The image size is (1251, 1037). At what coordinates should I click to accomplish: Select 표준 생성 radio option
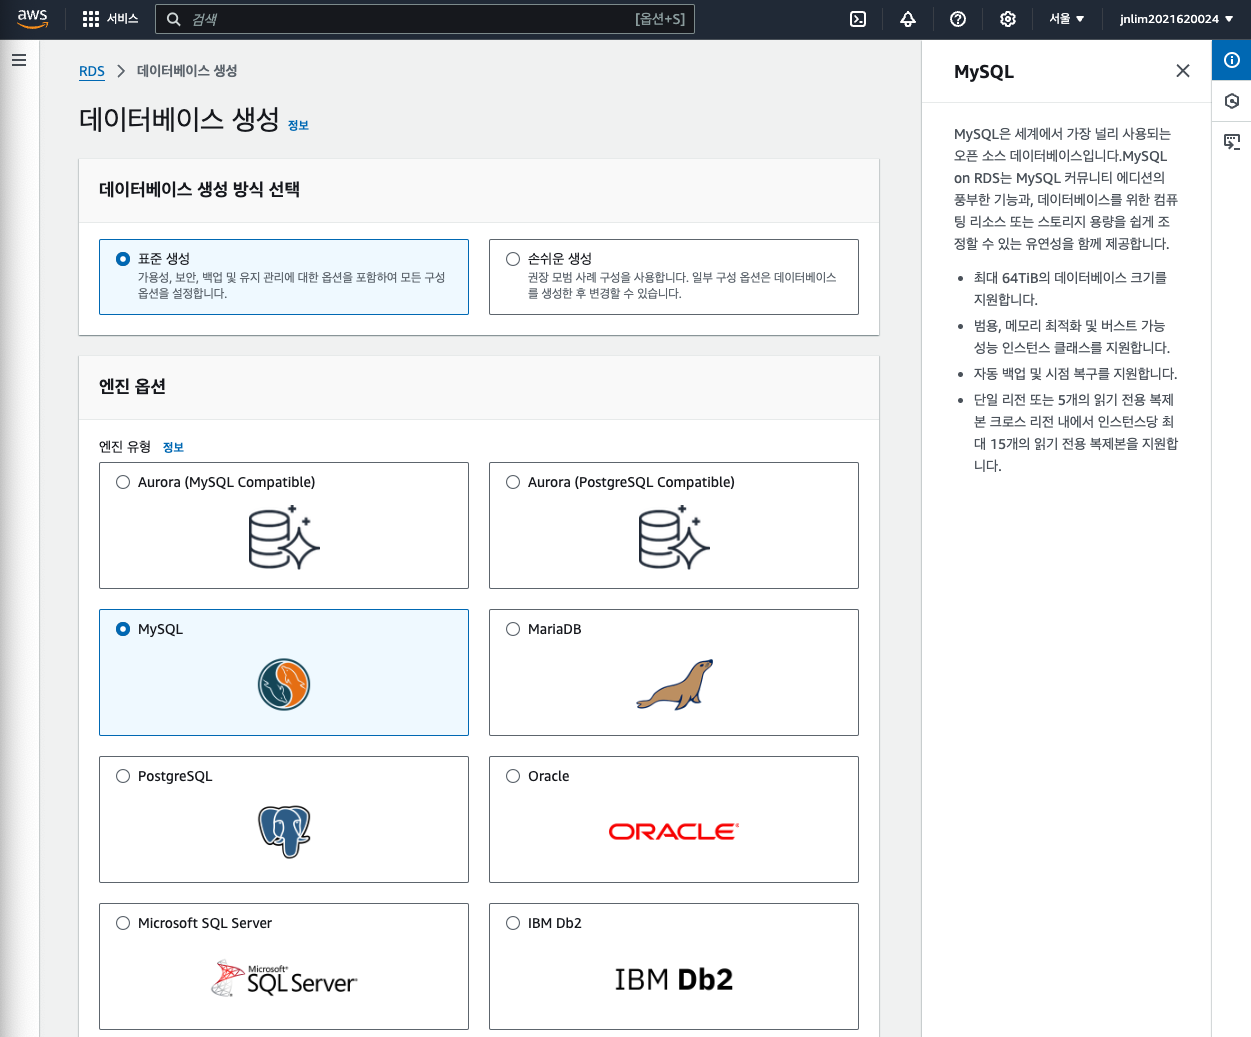coord(123,259)
